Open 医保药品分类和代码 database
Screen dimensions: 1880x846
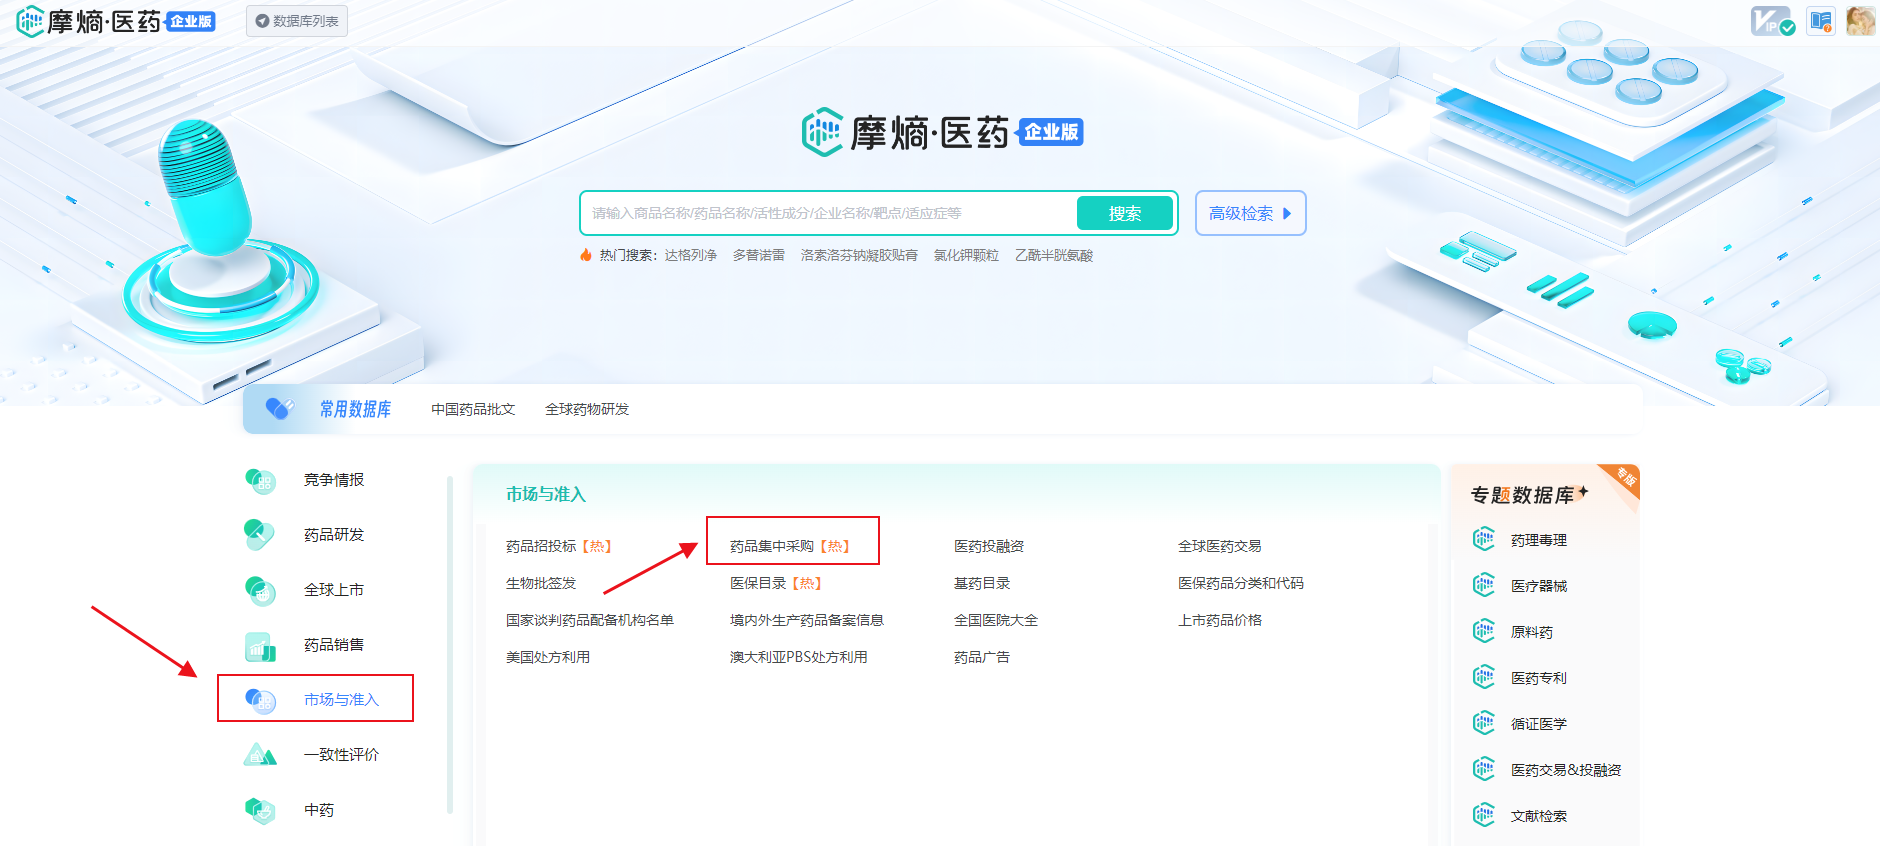tap(1241, 583)
